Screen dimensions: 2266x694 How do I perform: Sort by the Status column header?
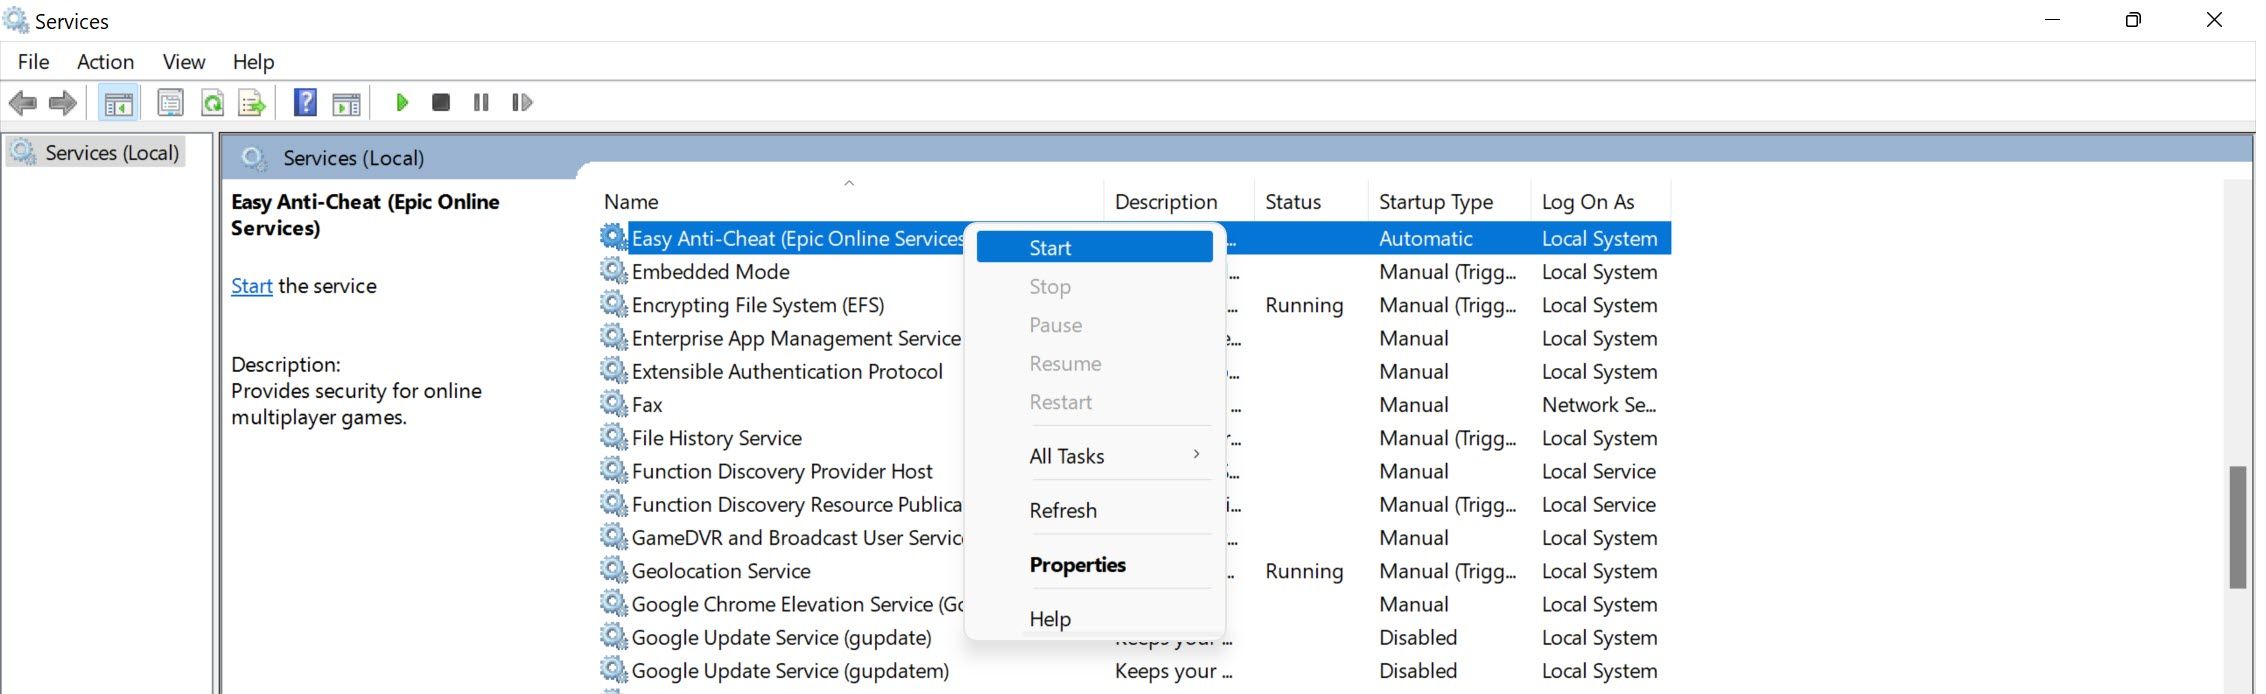tap(1311, 202)
